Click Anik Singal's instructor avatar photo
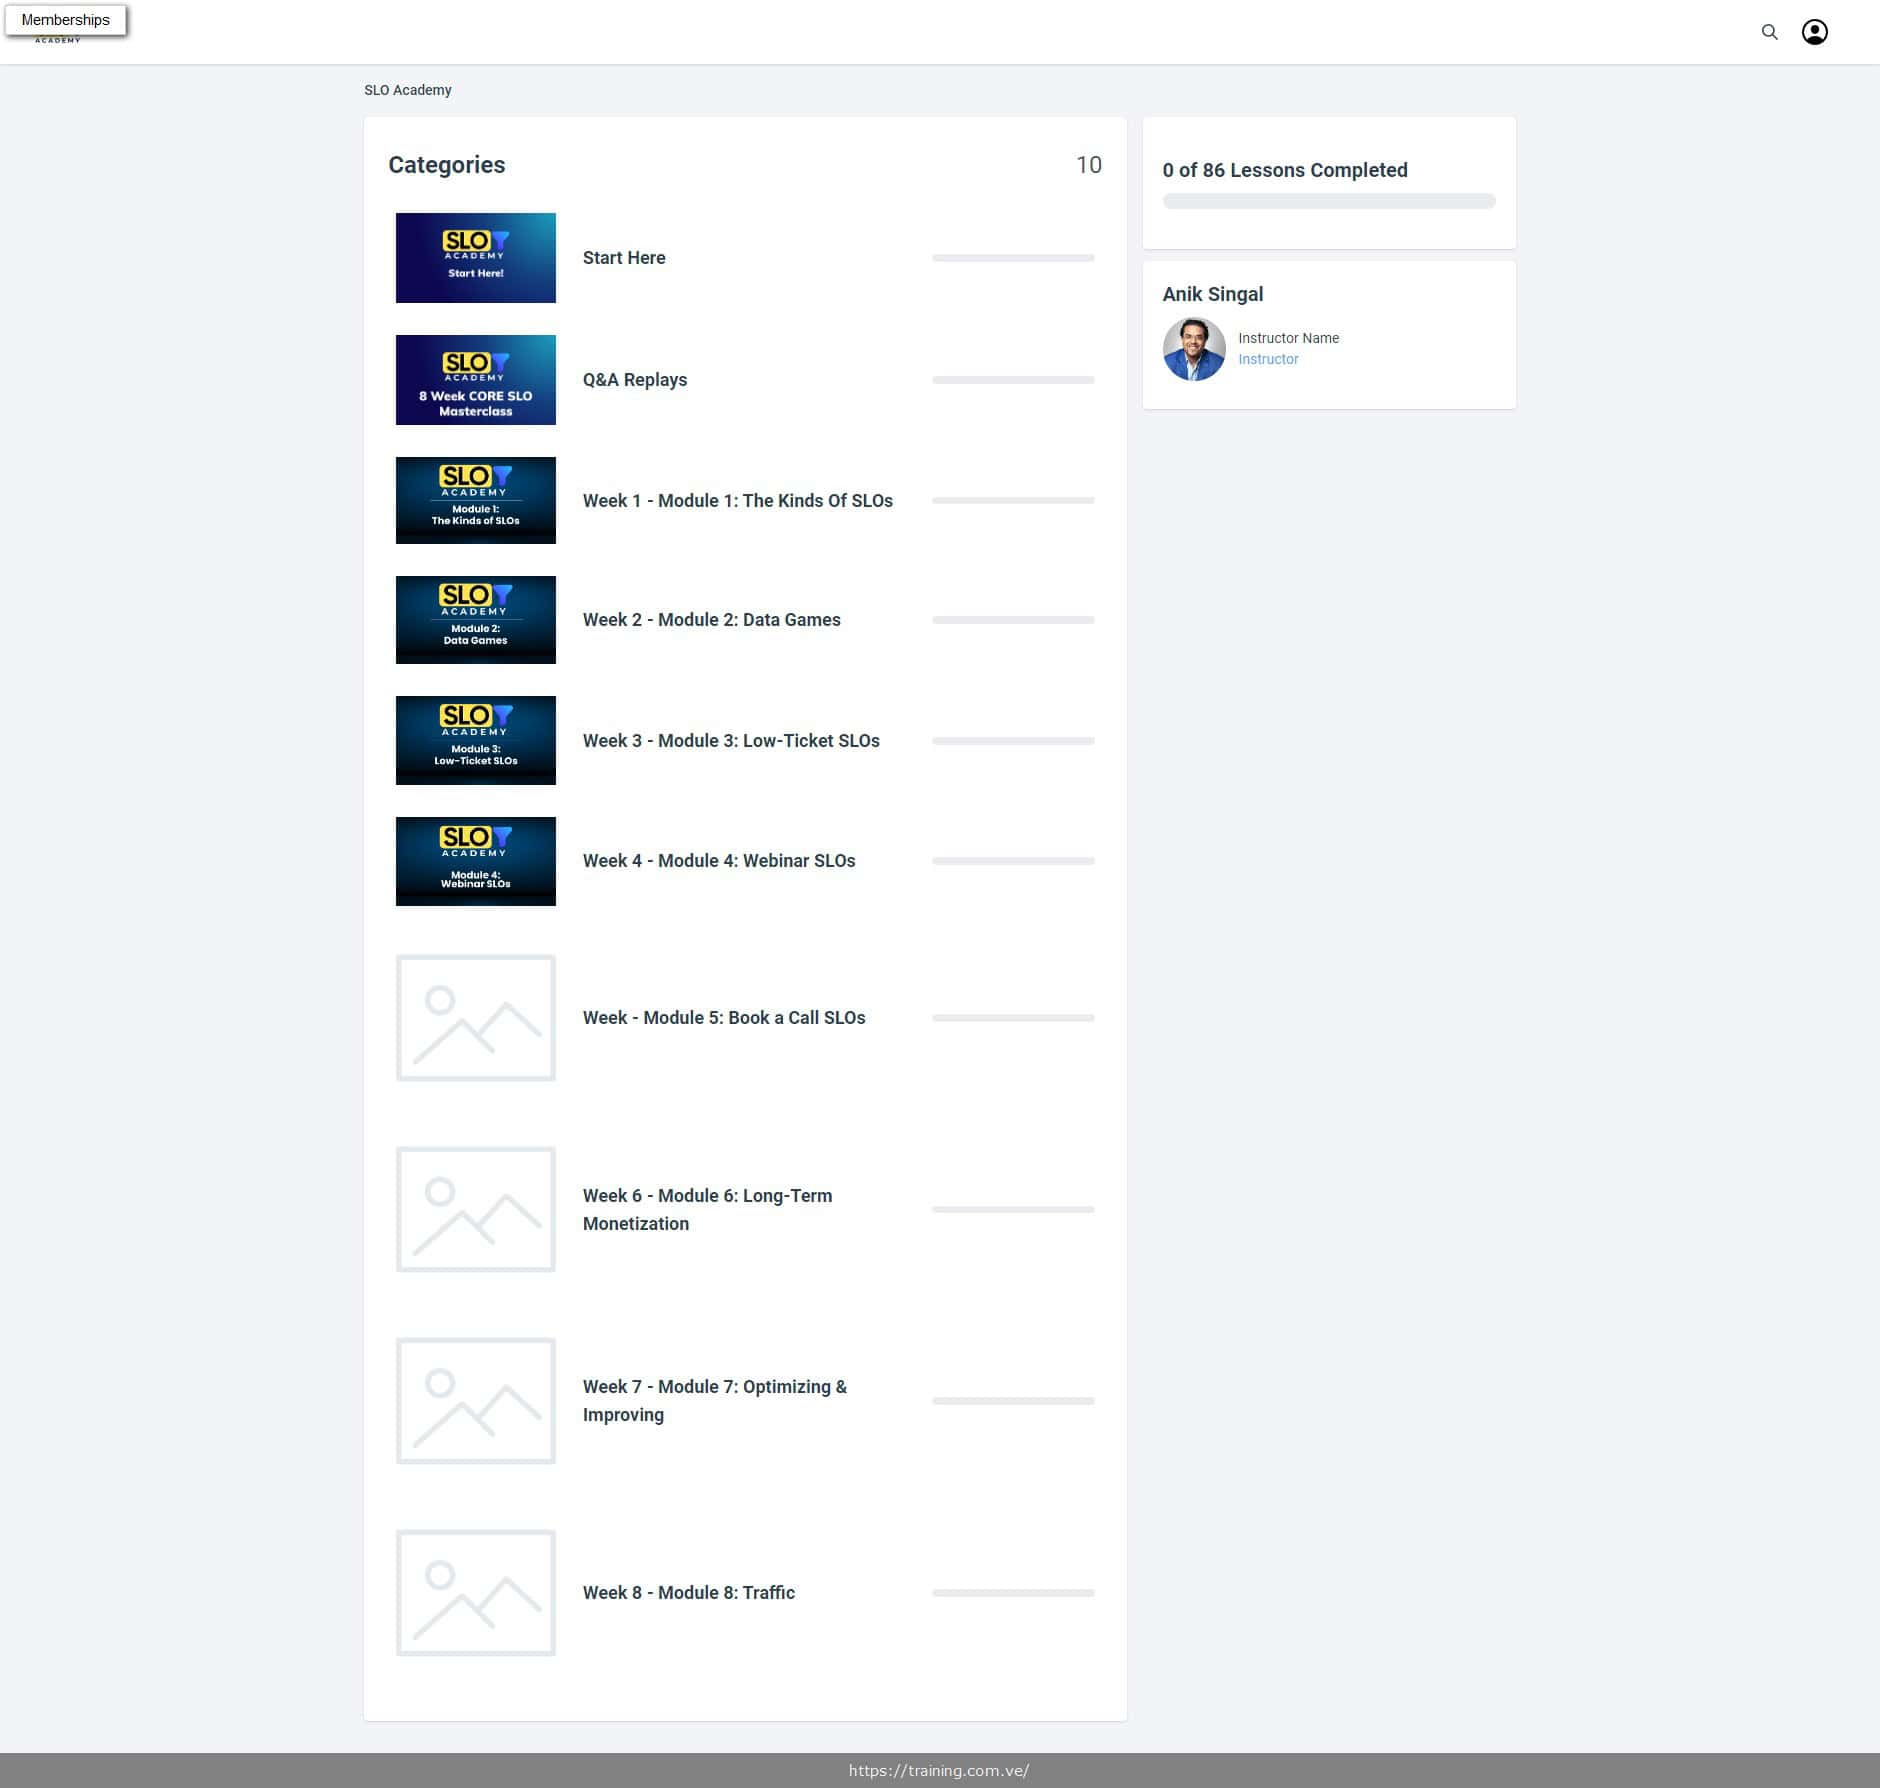The height and width of the screenshot is (1788, 1880). coord(1193,349)
